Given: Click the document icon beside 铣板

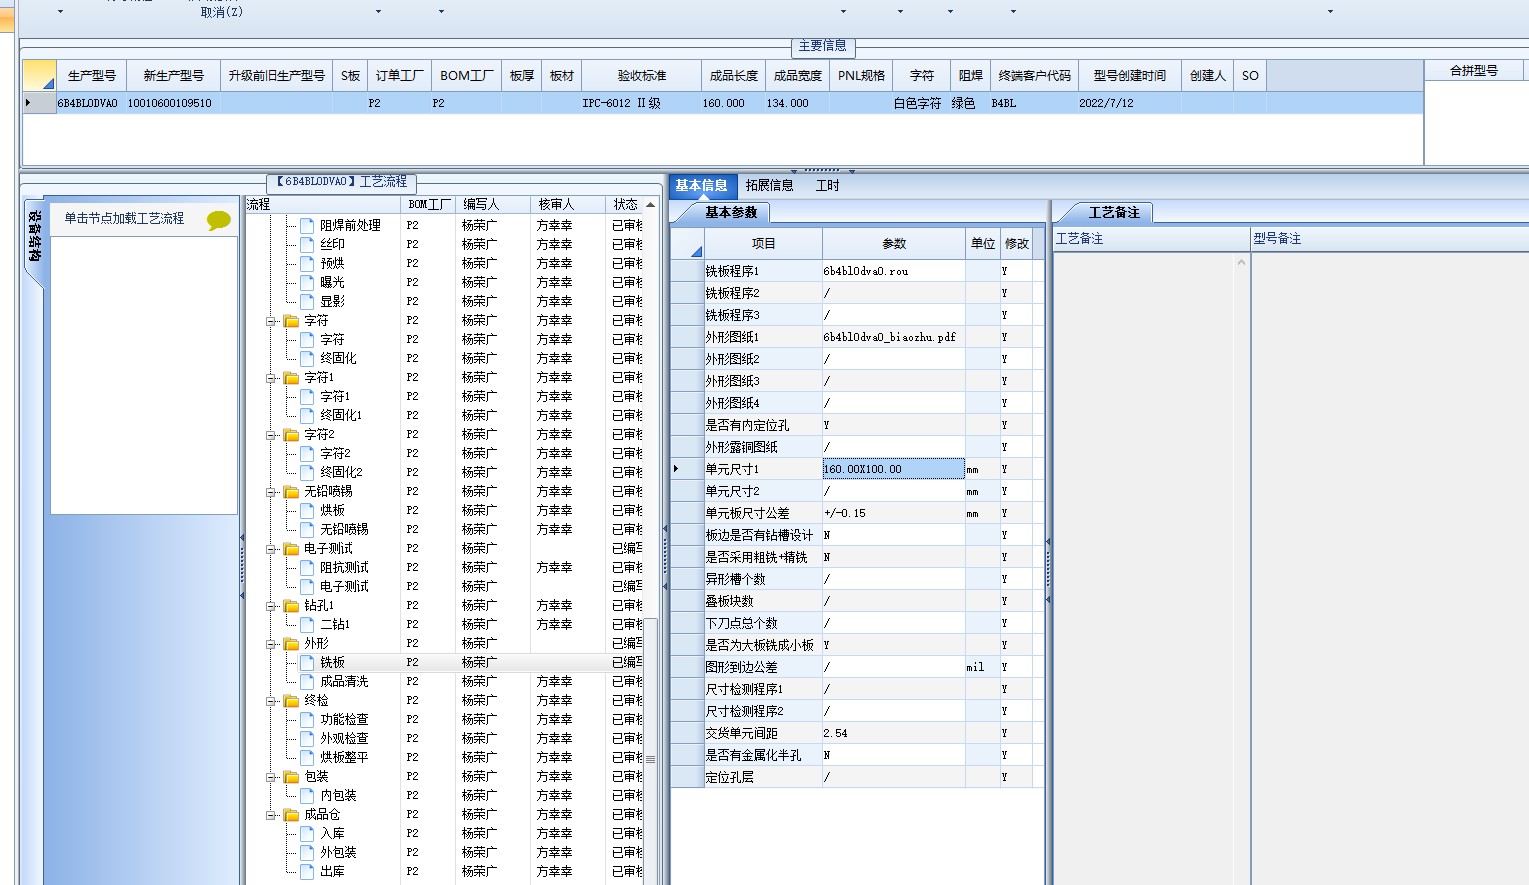Looking at the screenshot, I should [x=308, y=663].
